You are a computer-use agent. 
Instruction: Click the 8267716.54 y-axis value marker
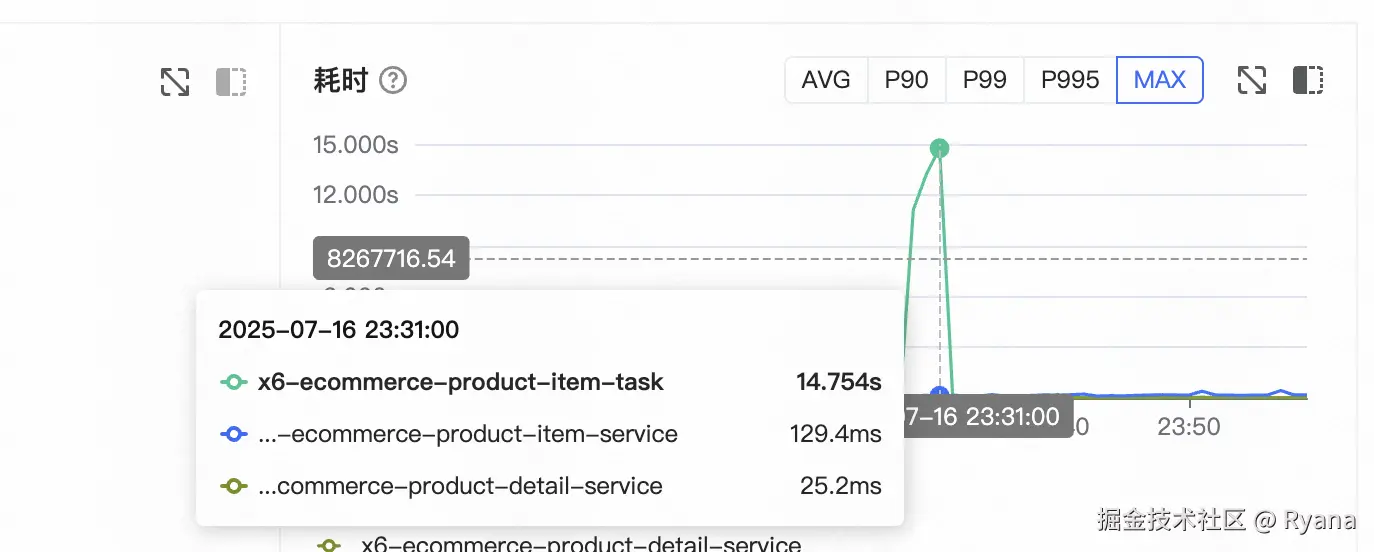(x=391, y=259)
